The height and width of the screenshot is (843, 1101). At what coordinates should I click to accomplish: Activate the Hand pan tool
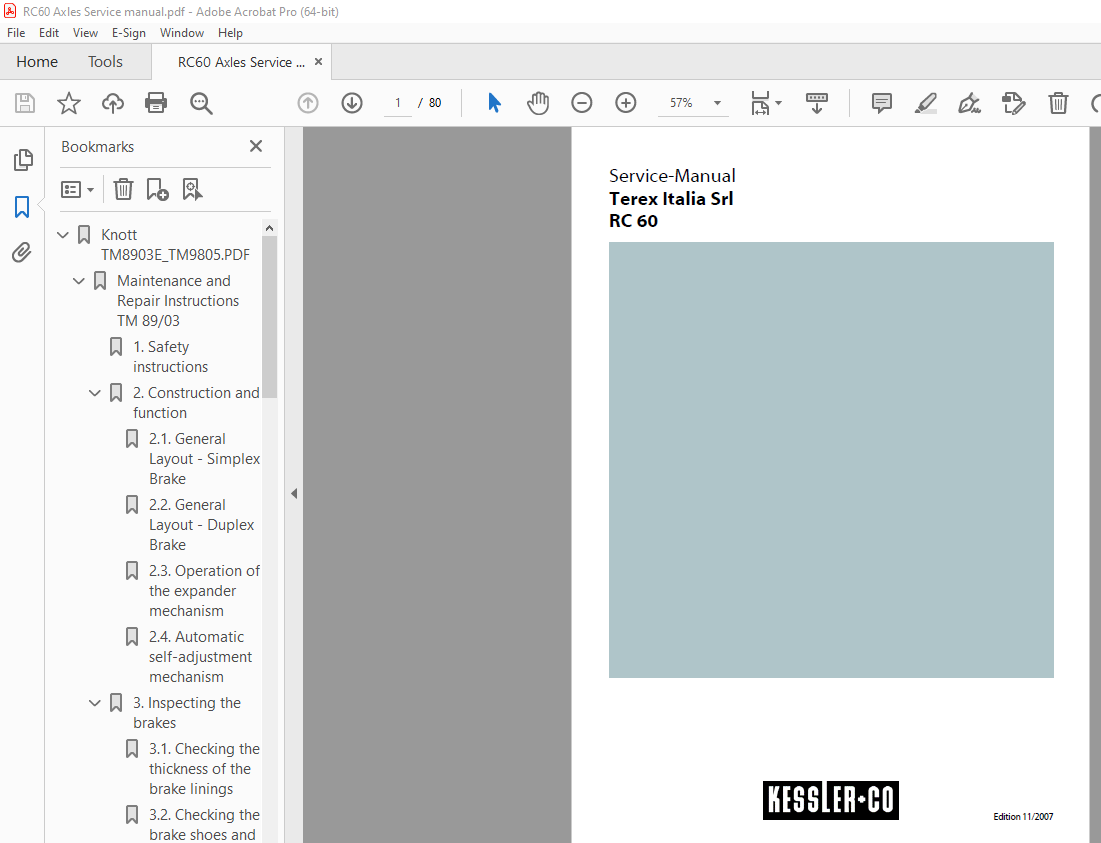pyautogui.click(x=538, y=103)
